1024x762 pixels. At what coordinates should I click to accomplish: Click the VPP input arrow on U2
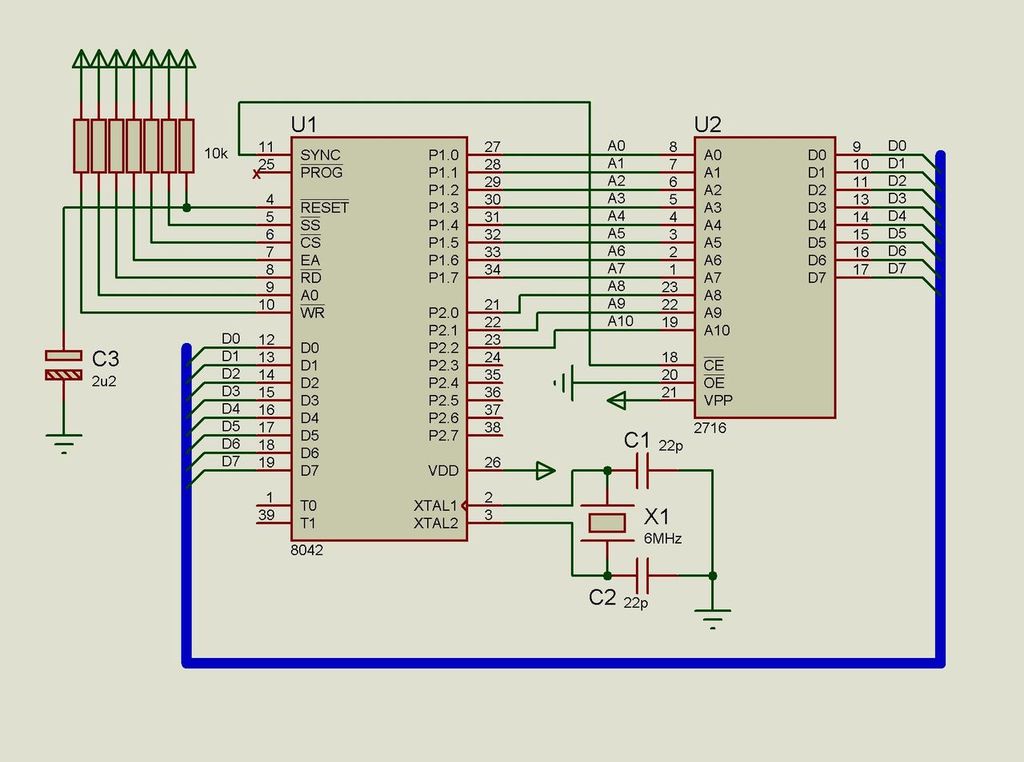click(618, 399)
